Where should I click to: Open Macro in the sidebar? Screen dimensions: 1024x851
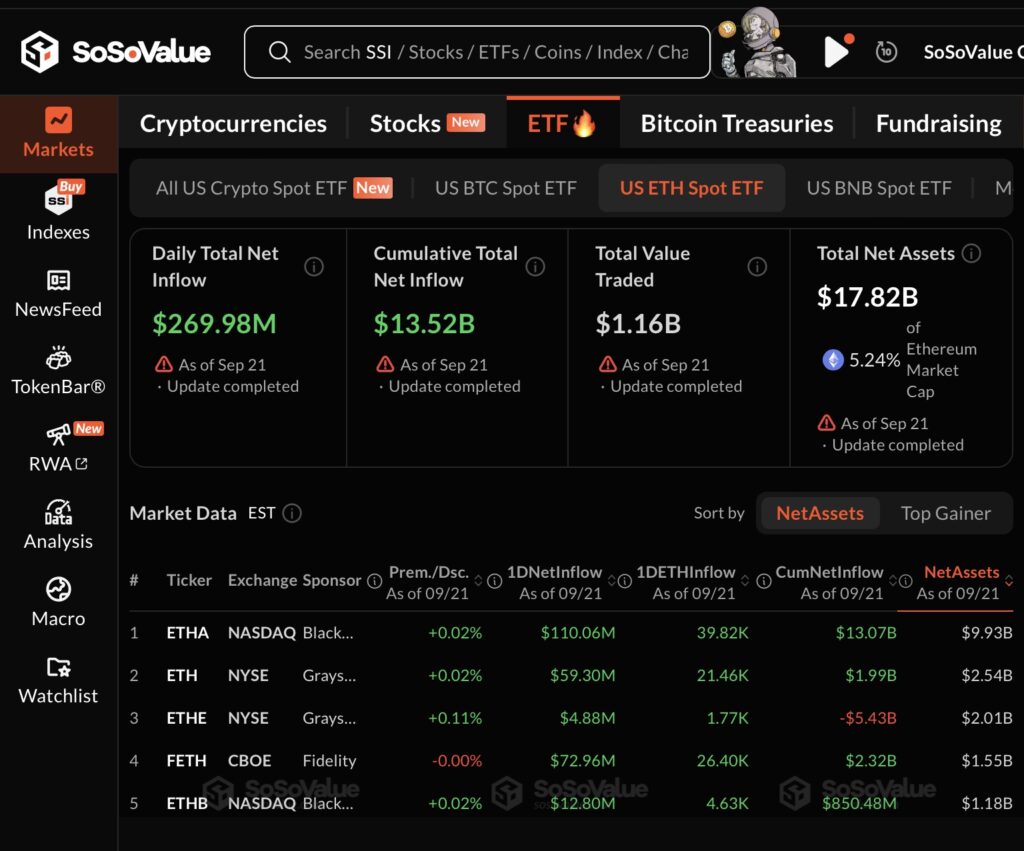tap(59, 602)
